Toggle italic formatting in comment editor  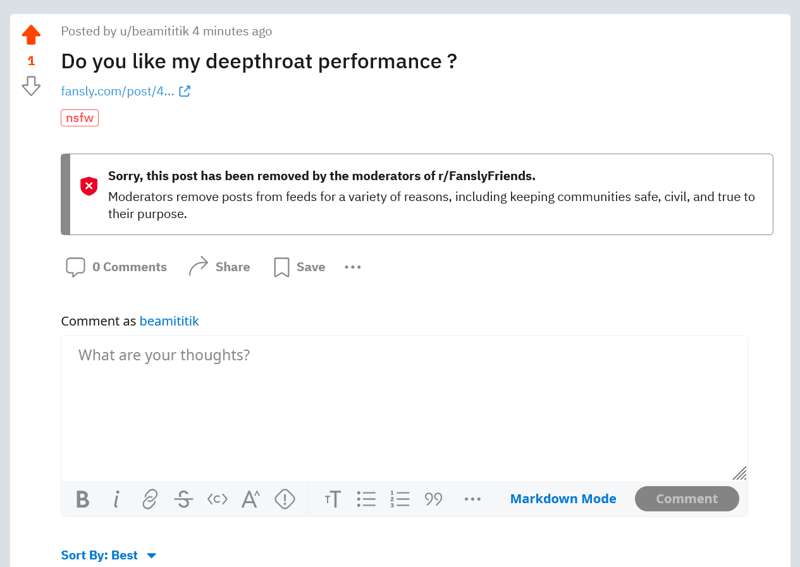pos(116,499)
